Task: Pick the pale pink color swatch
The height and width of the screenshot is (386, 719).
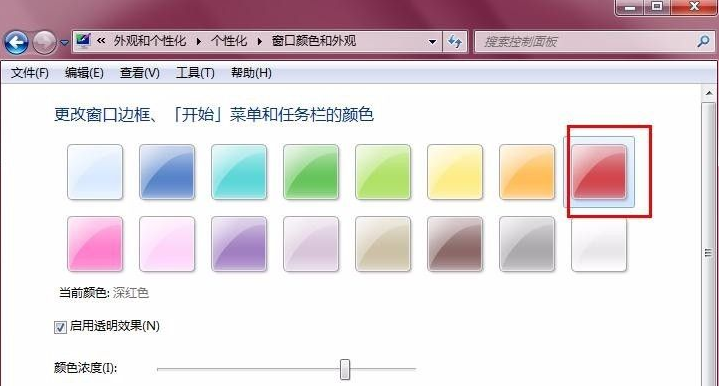Action: tap(167, 244)
